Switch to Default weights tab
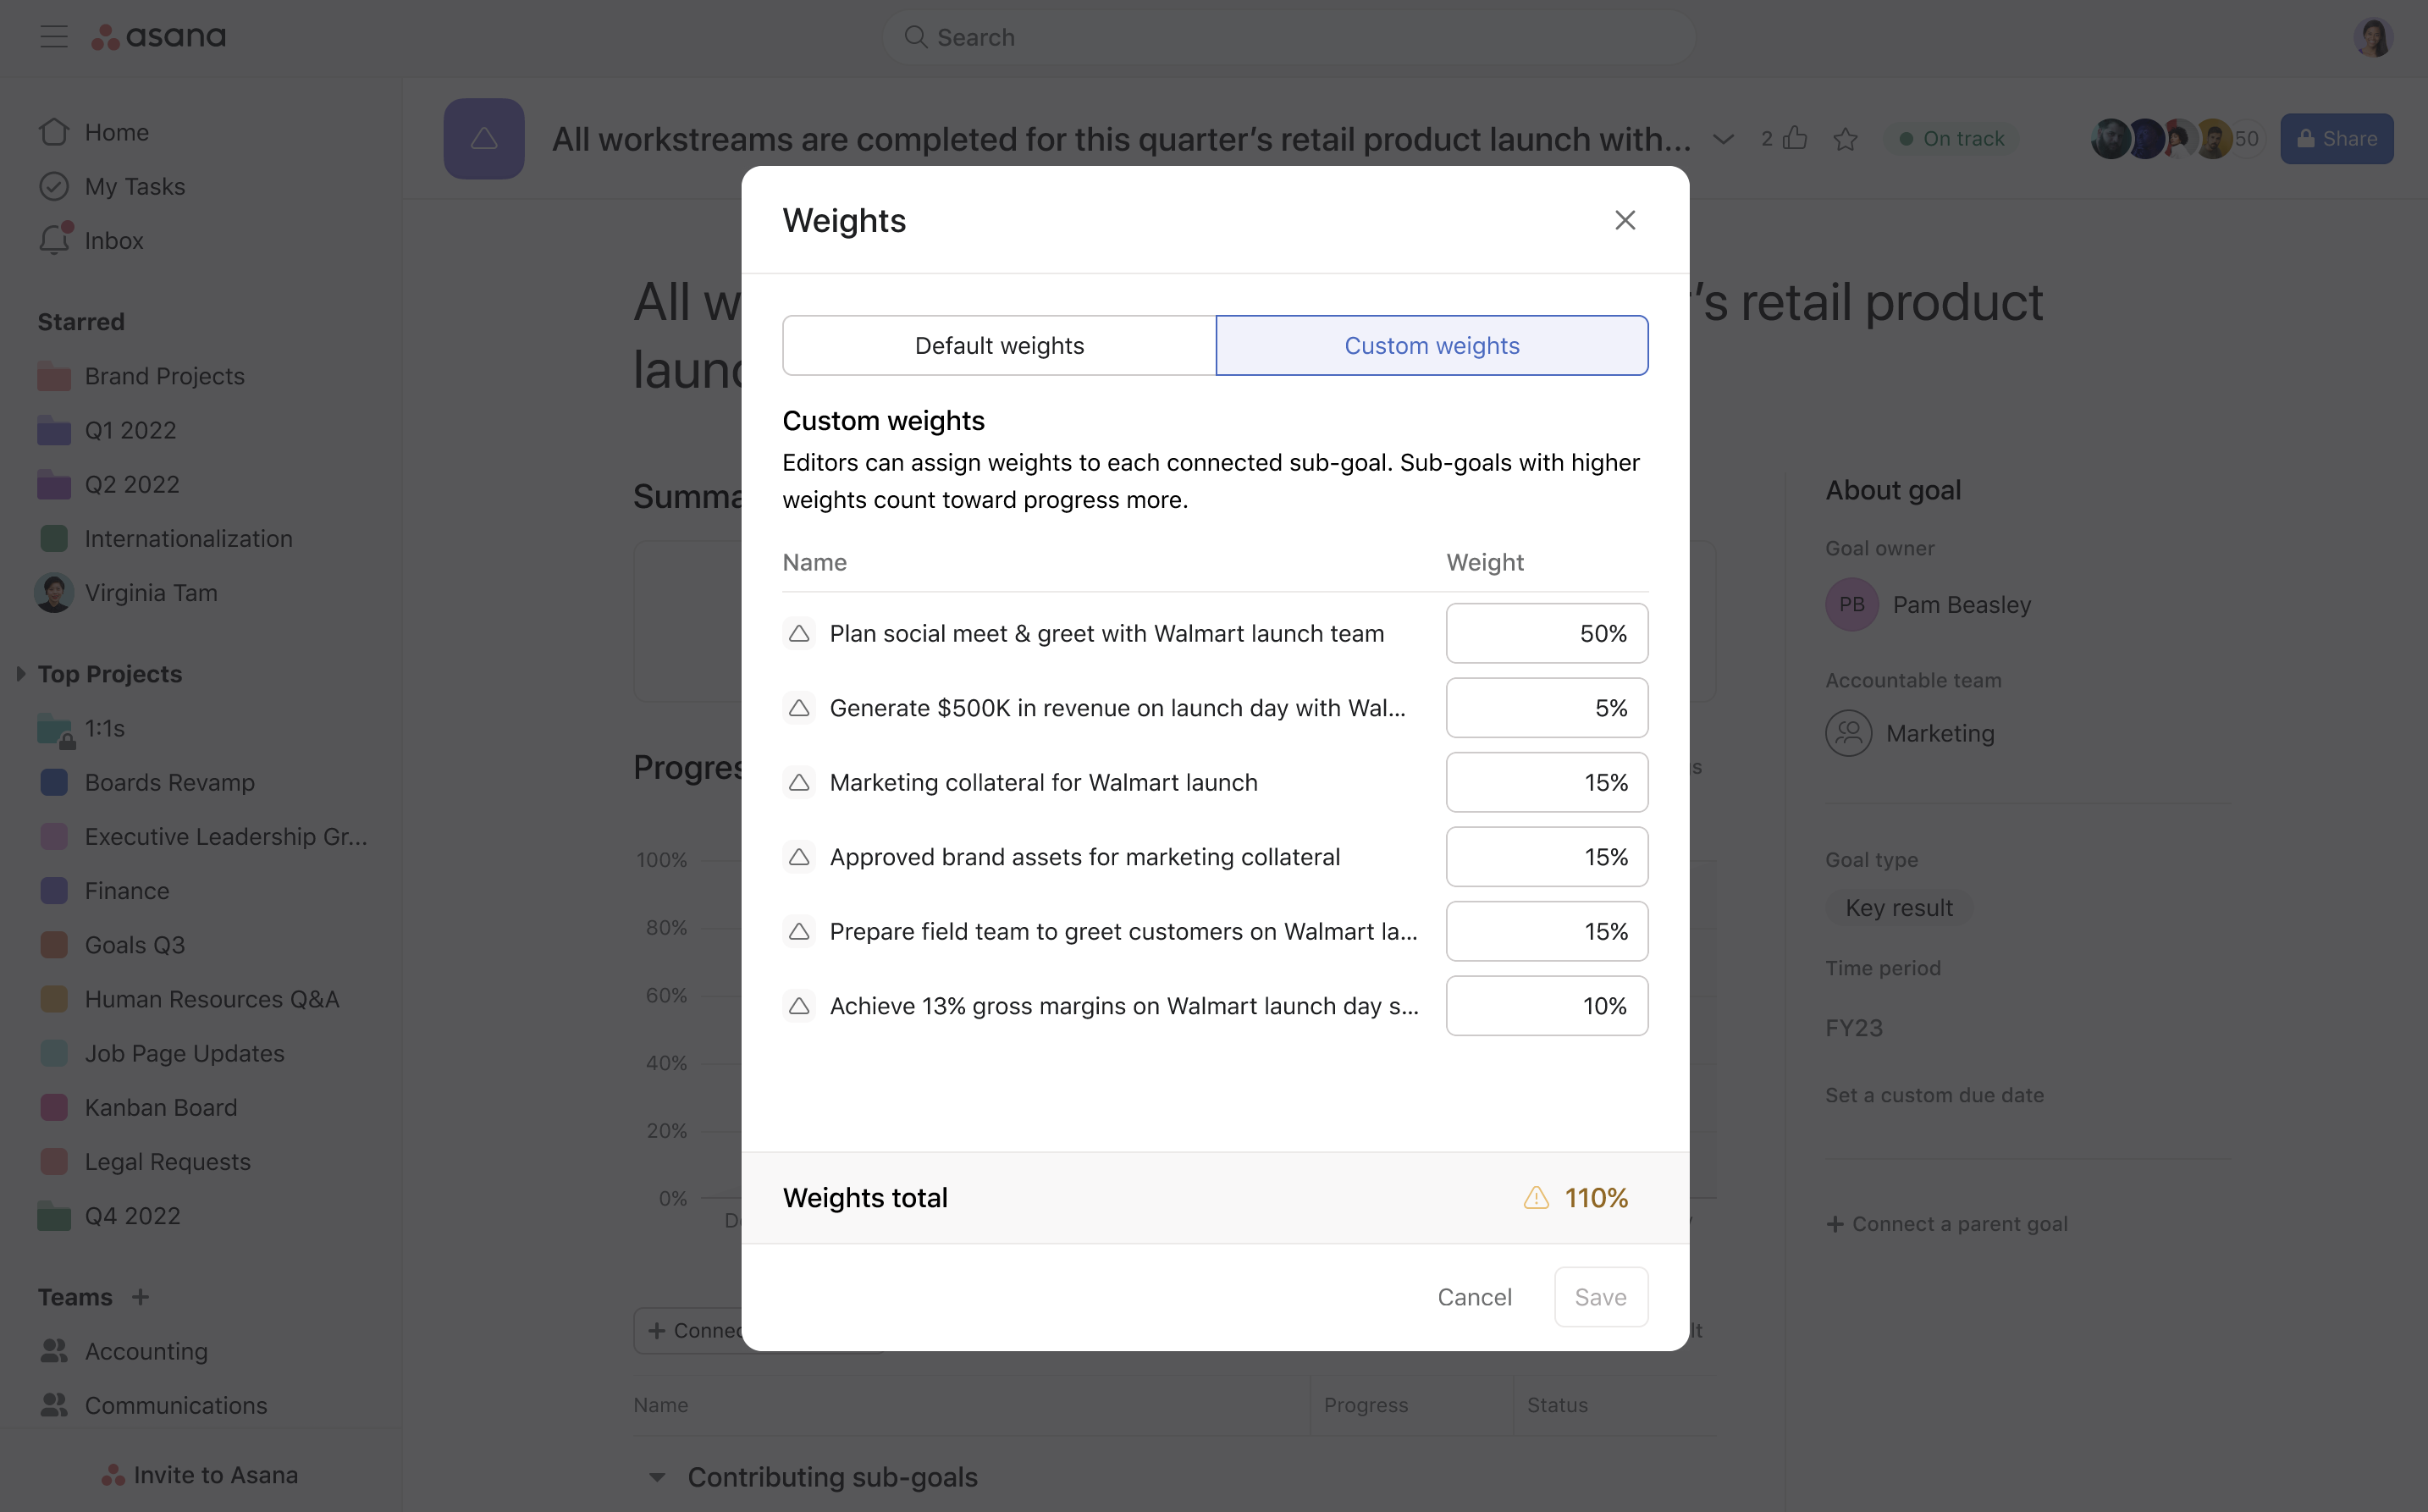The width and height of the screenshot is (2428, 1512). (x=999, y=345)
